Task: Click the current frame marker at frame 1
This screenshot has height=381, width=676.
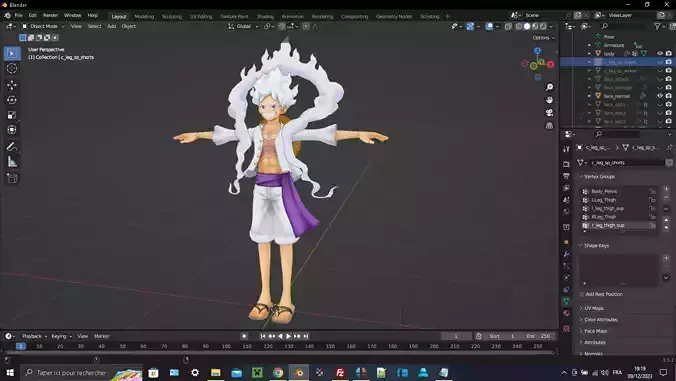Action: pyautogui.click(x=21, y=346)
